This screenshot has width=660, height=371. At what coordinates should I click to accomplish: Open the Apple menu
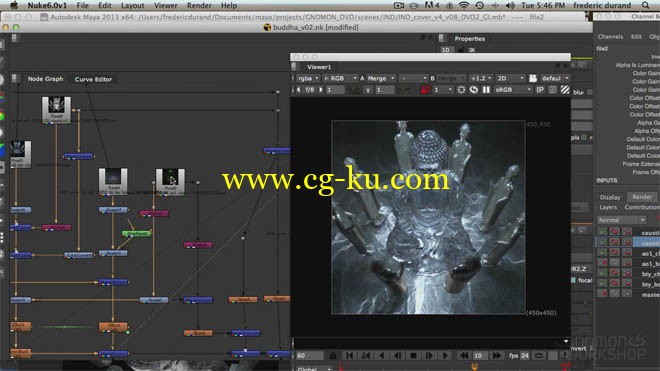click(x=14, y=5)
